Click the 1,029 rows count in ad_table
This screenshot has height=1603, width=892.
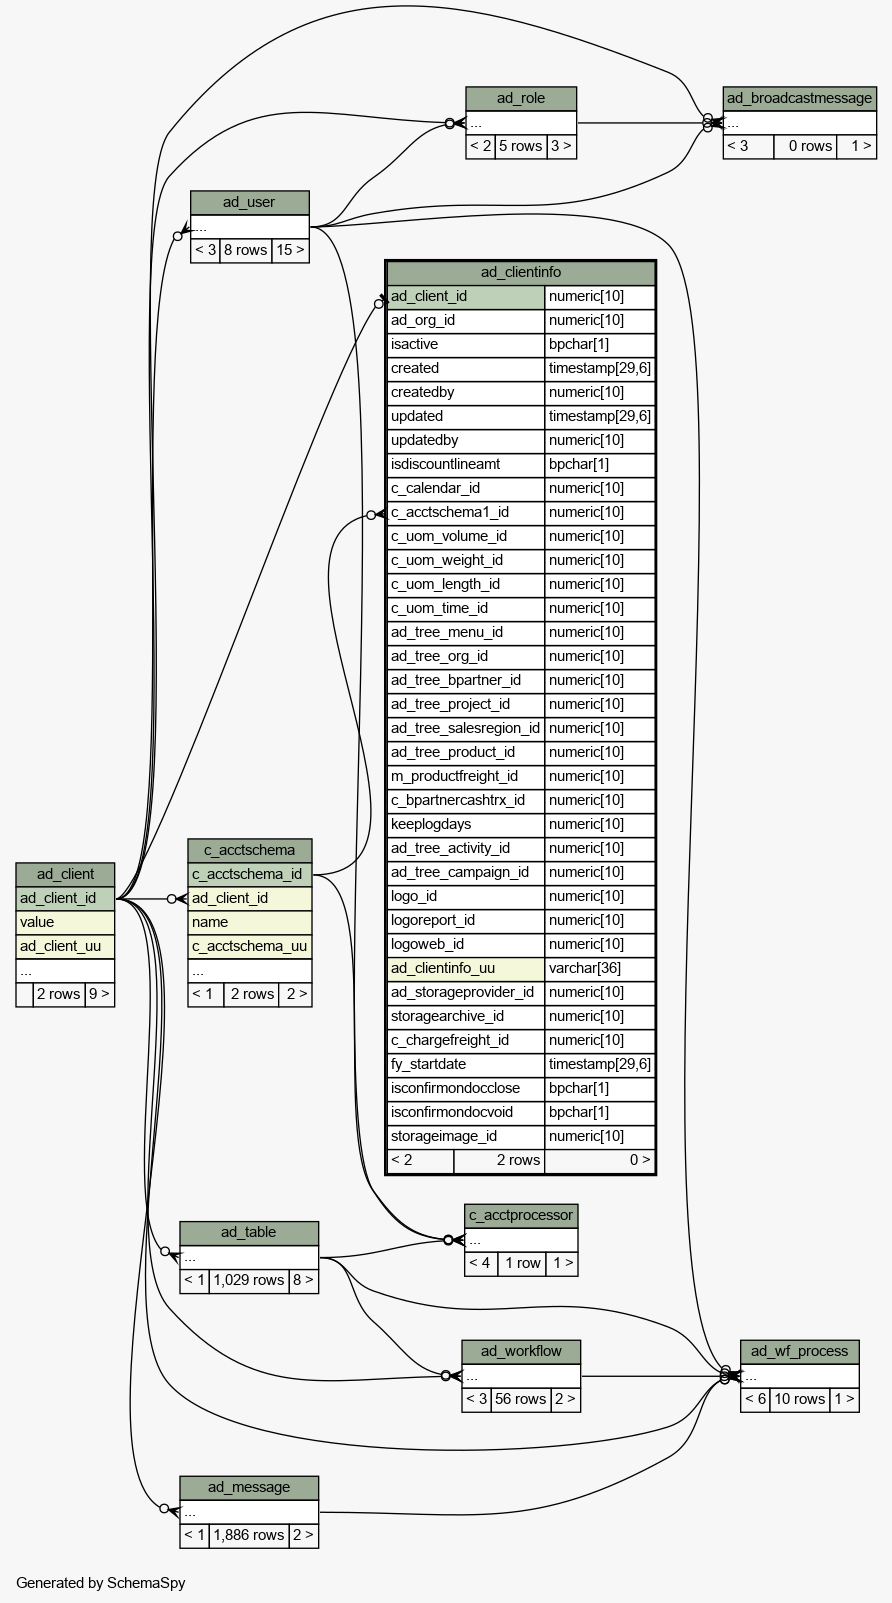coord(249,1279)
